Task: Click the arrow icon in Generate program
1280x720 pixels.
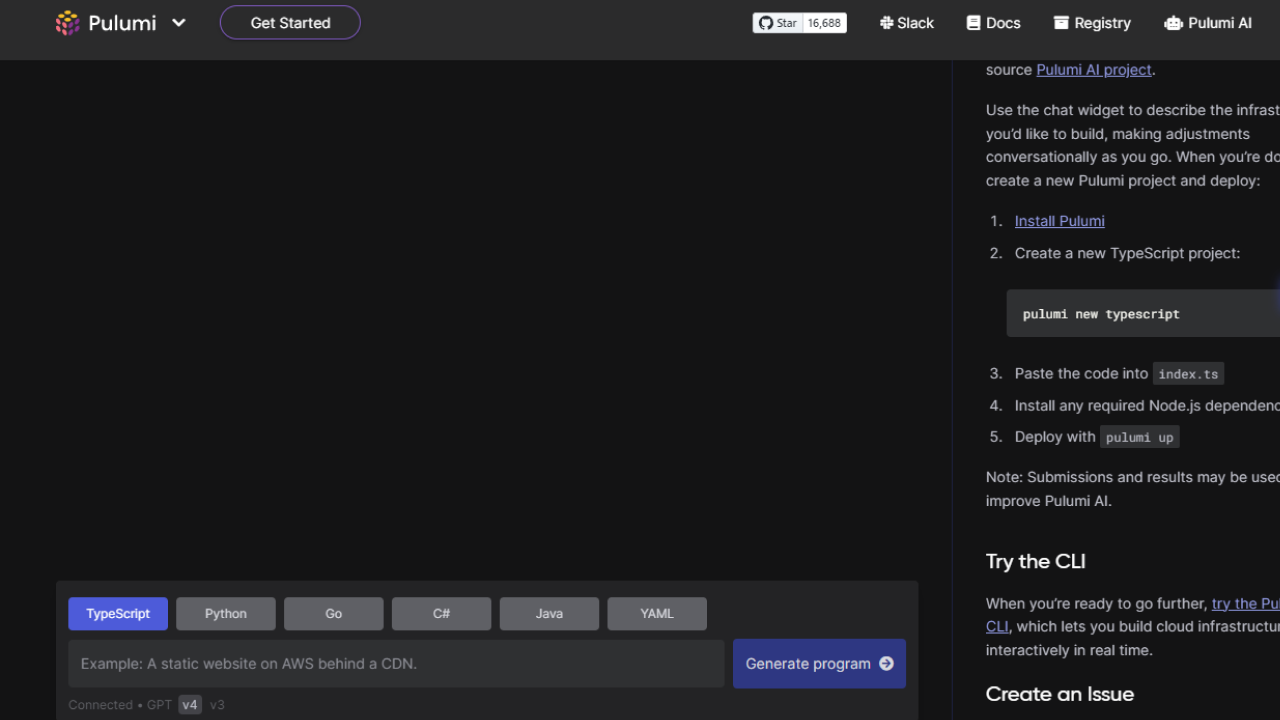Action: click(x=886, y=664)
